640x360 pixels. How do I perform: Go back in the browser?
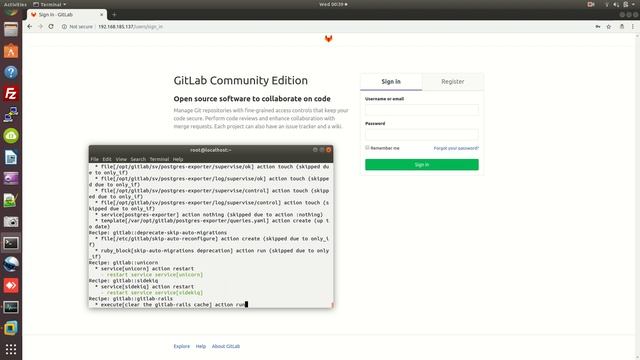29,27
